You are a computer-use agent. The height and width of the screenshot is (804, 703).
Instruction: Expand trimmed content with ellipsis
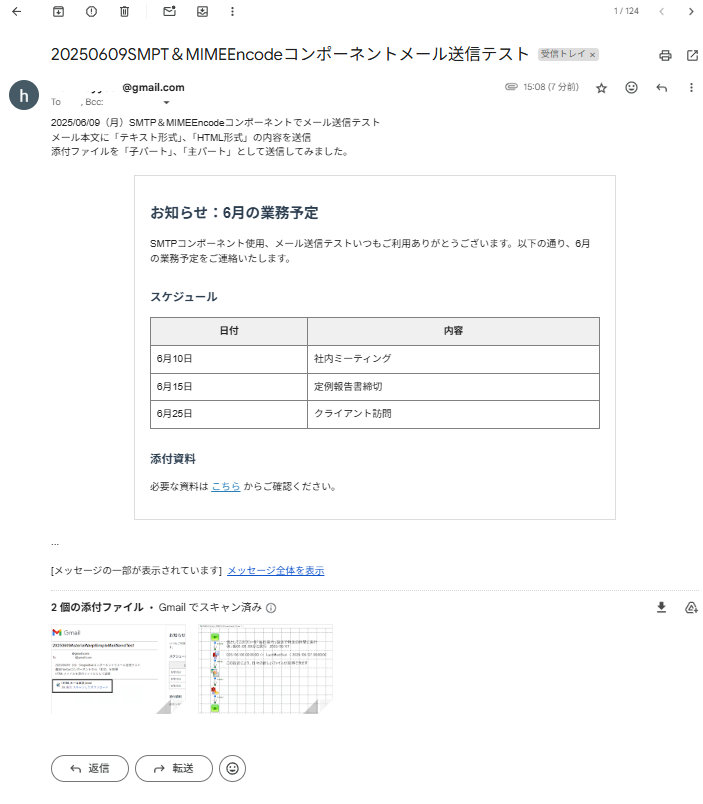(55, 544)
